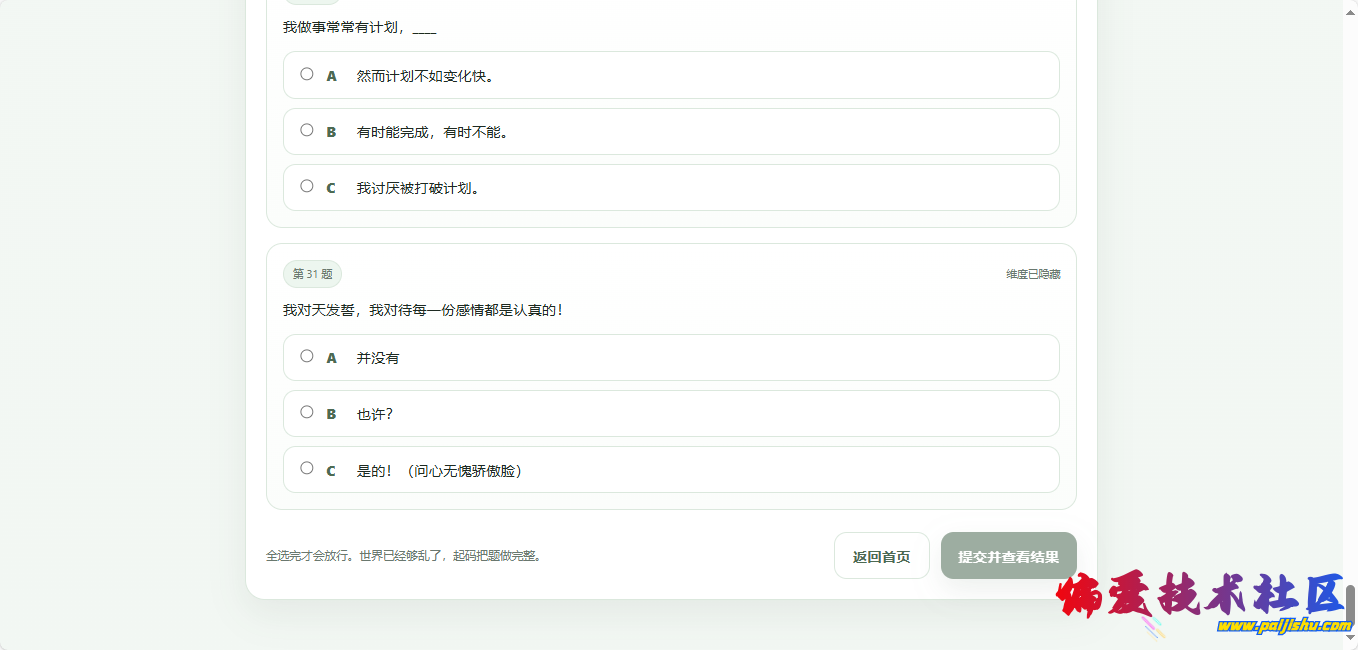Click the 提交并查看结果 submit button
Screen dimensions: 1358x650
(1008, 556)
